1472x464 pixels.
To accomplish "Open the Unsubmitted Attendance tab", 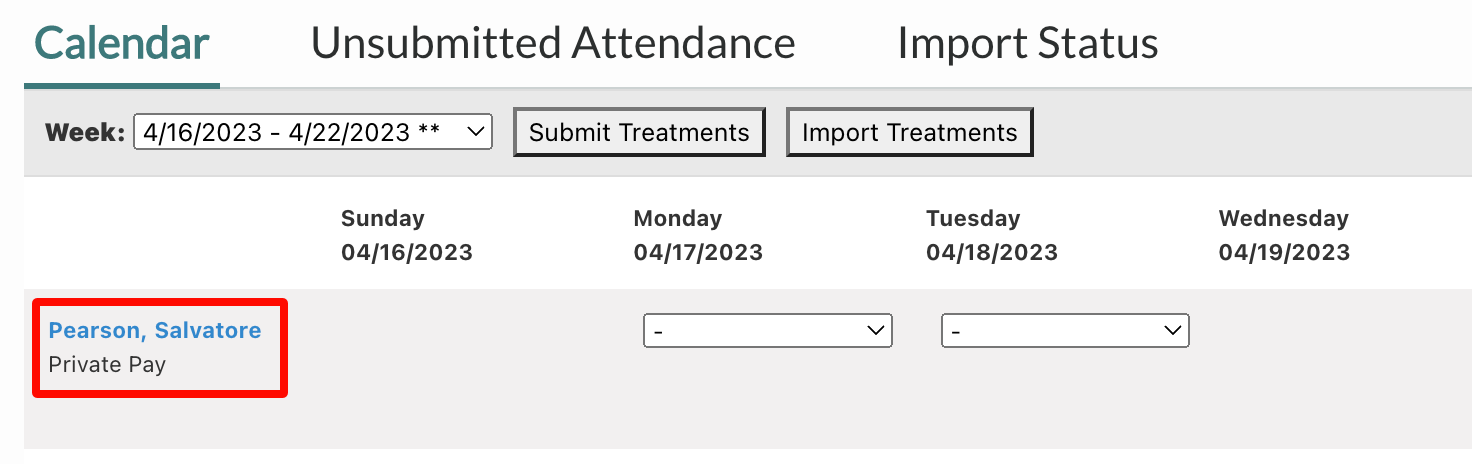I will pyautogui.click(x=553, y=43).
